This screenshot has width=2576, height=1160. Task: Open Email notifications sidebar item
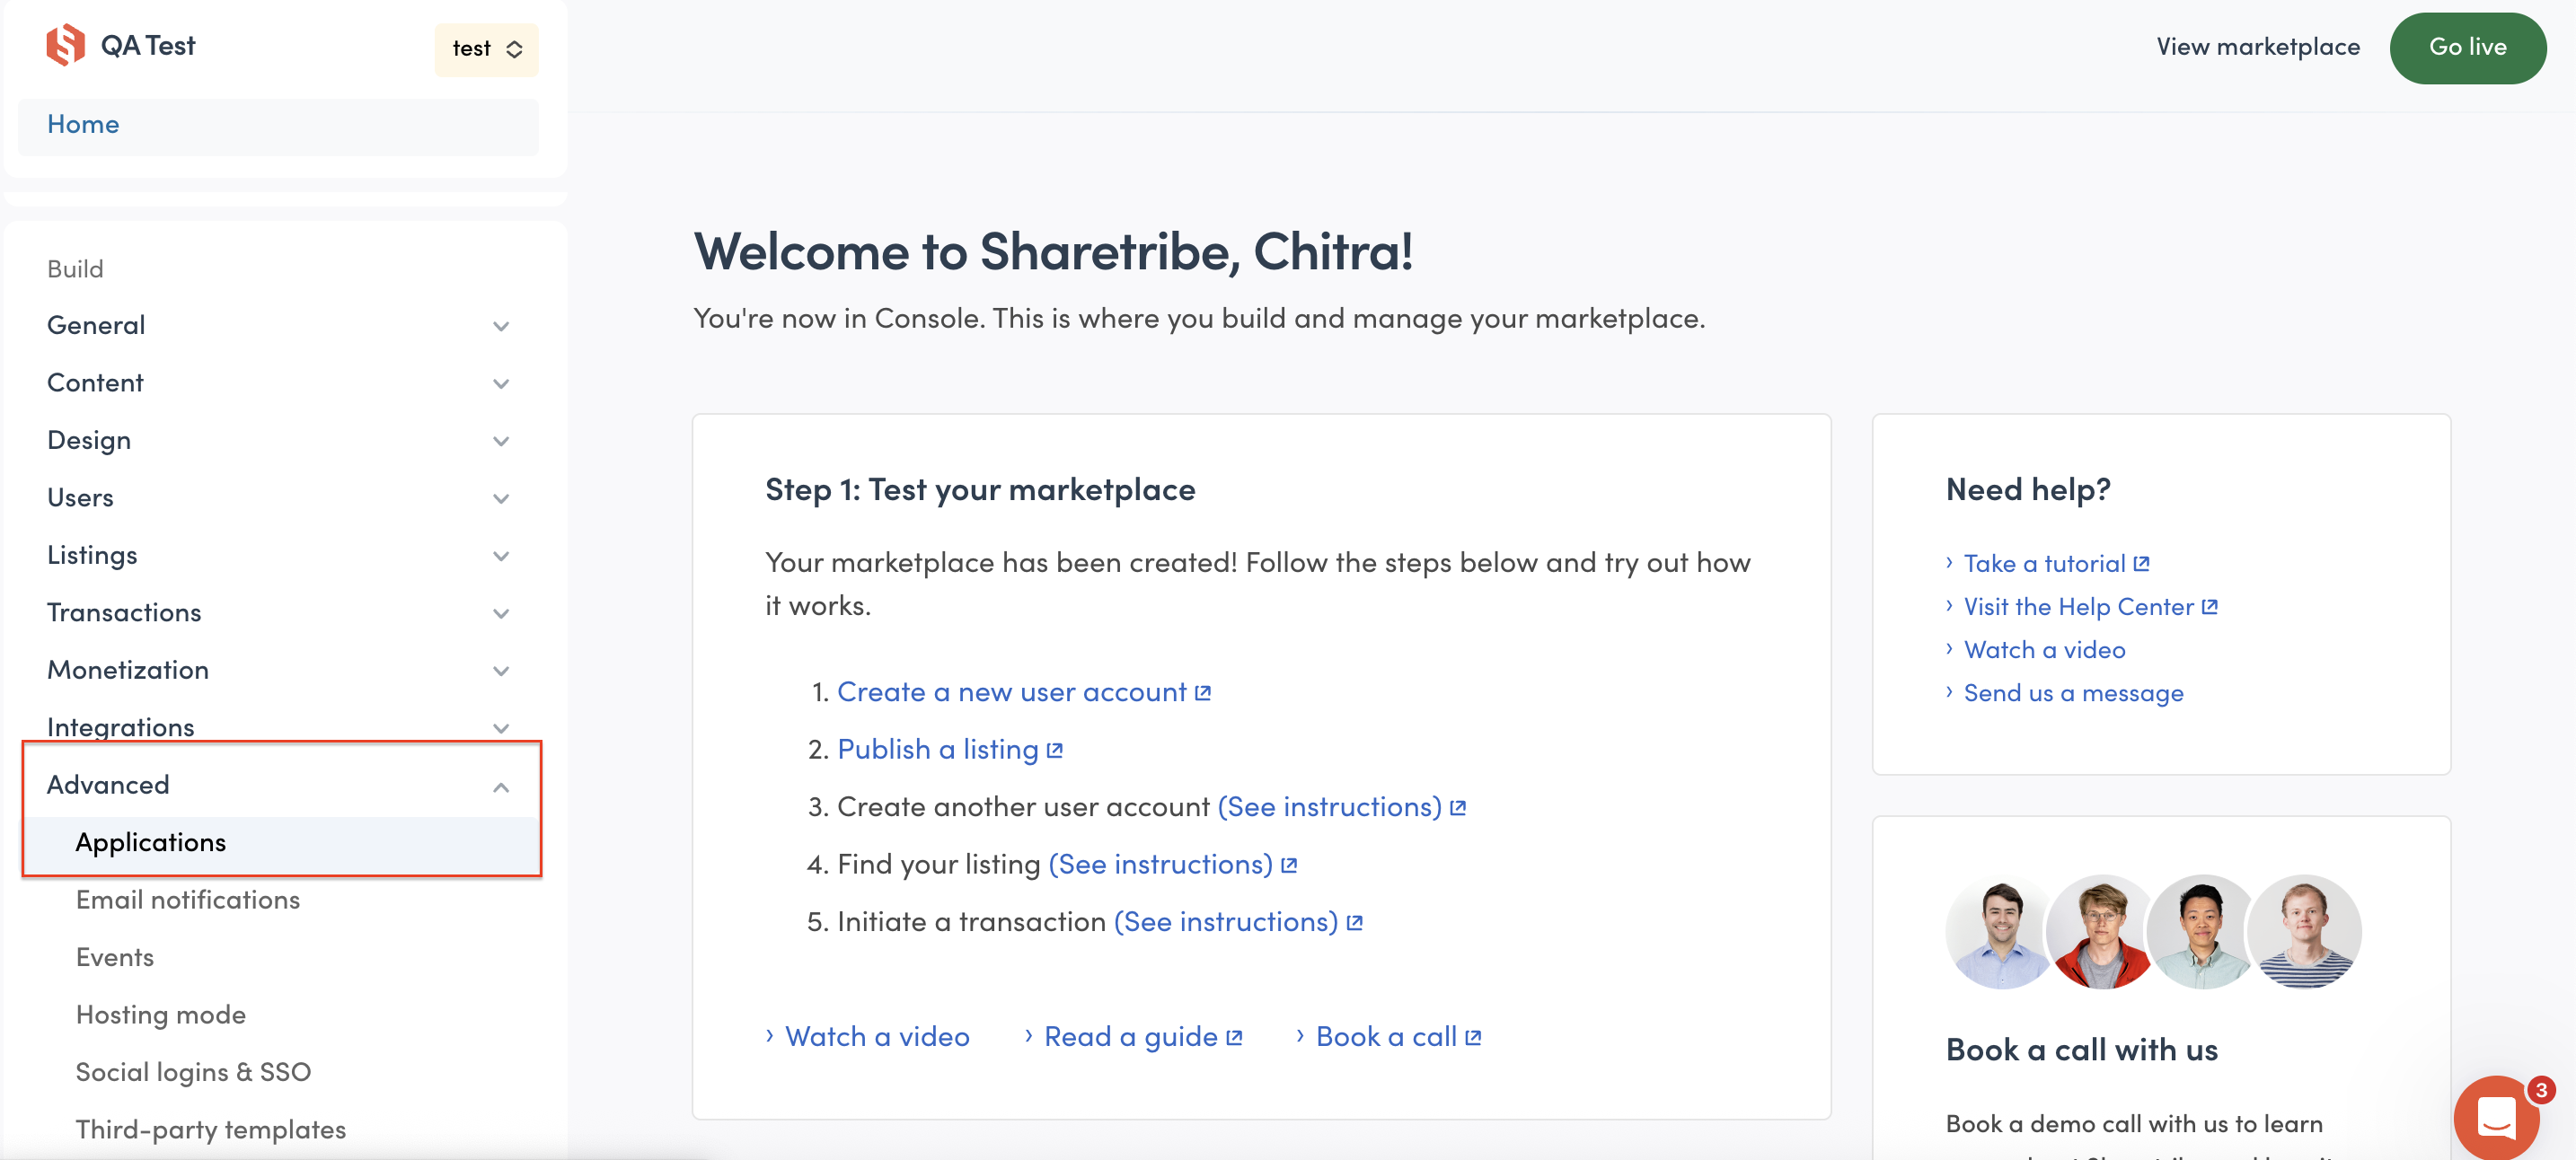click(x=188, y=900)
